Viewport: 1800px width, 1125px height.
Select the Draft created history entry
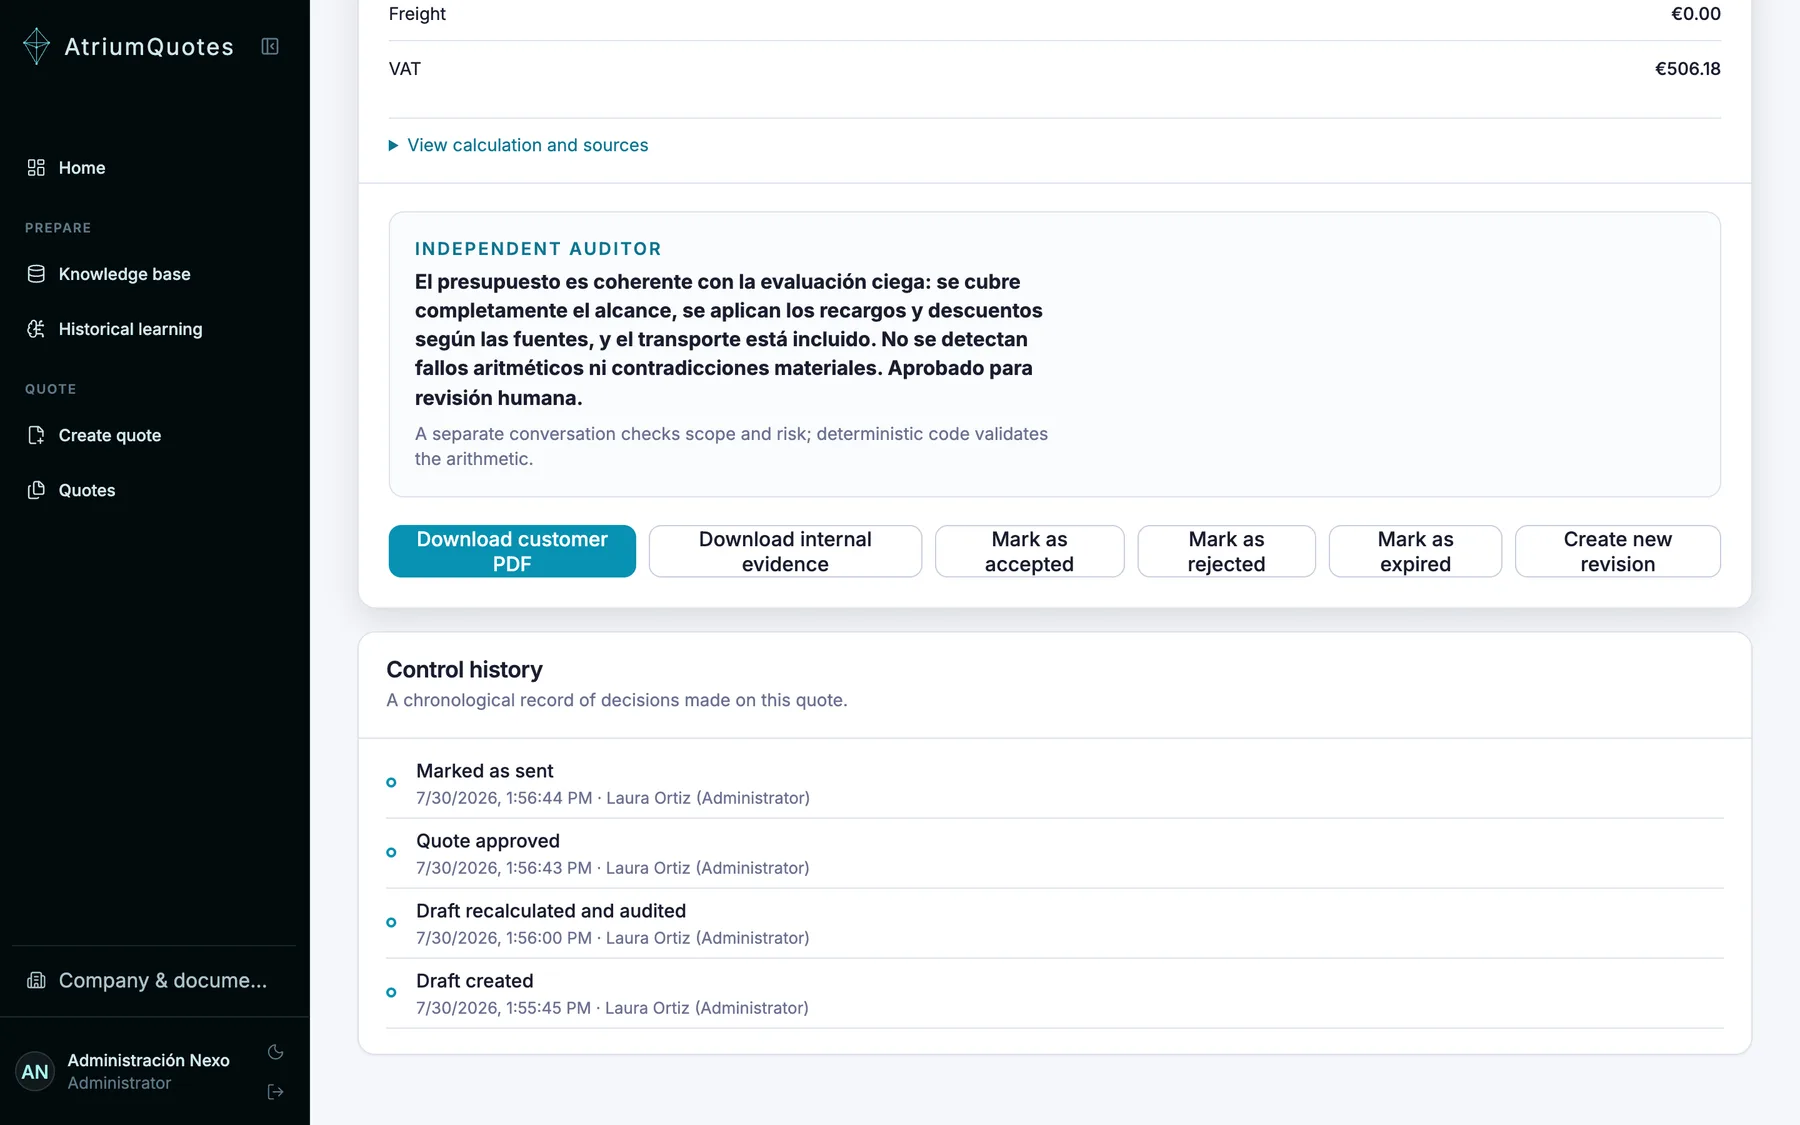tap(1055, 994)
